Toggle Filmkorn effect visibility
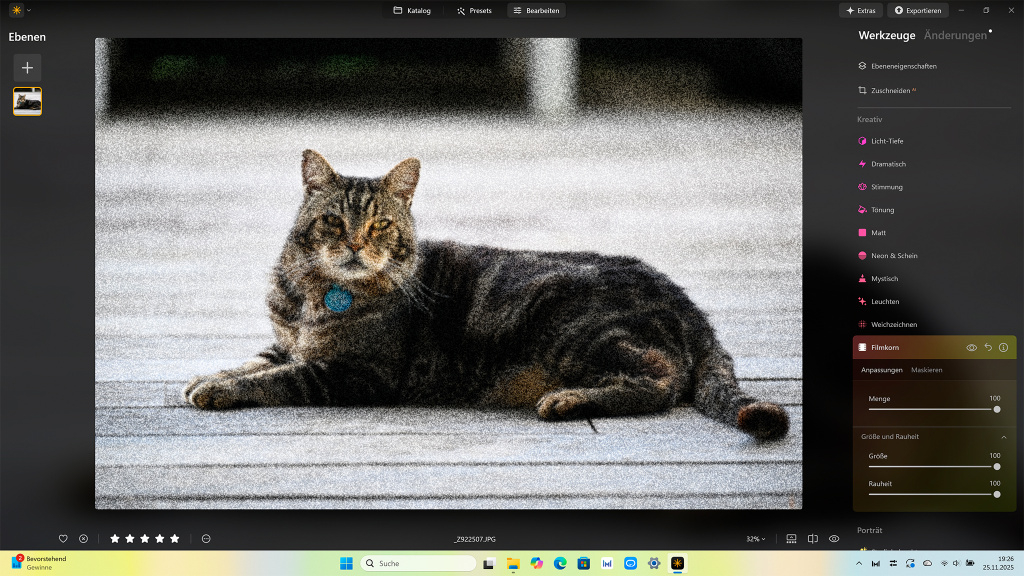Image resolution: width=1024 pixels, height=576 pixels. point(970,347)
